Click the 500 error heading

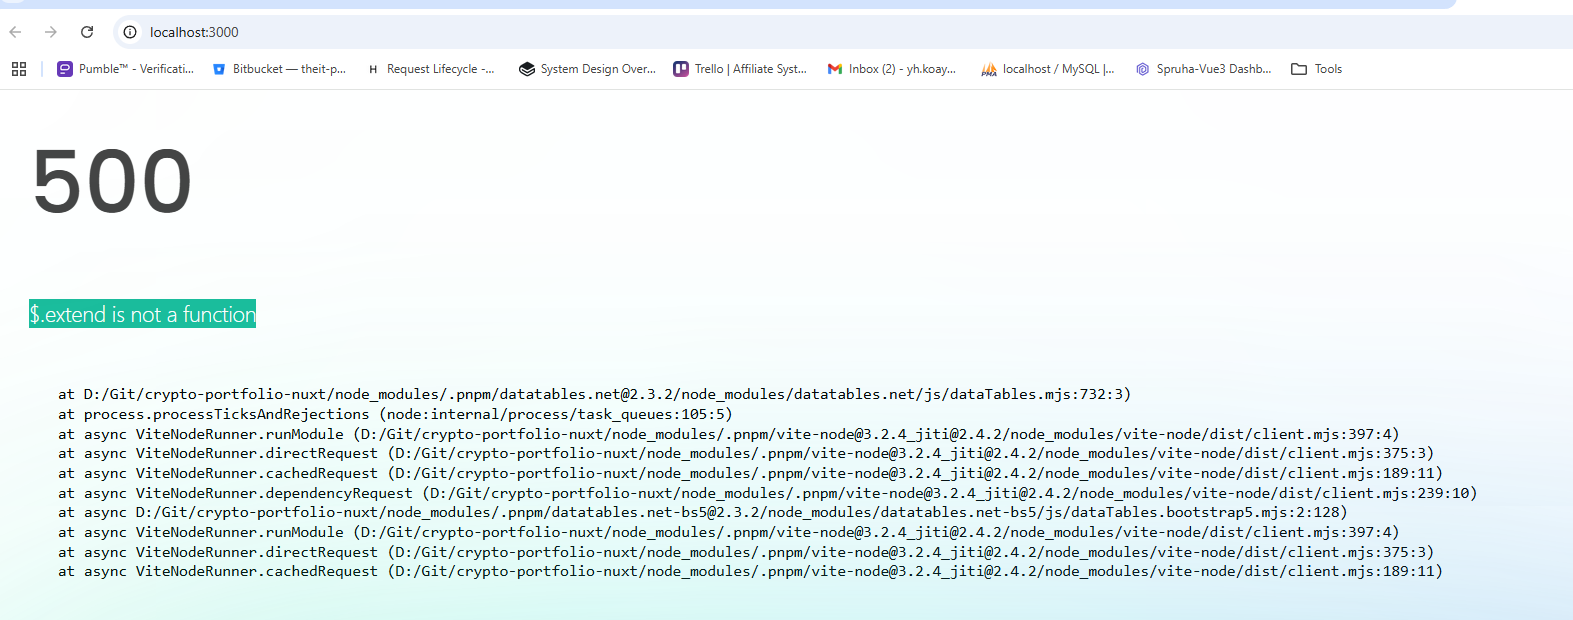pyautogui.click(x=112, y=181)
